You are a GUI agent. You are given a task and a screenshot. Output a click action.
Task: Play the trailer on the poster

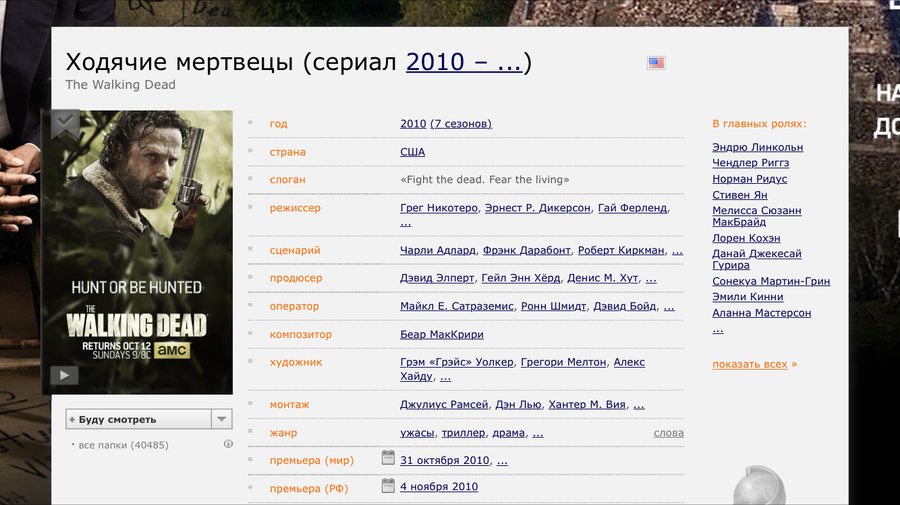tap(64, 375)
